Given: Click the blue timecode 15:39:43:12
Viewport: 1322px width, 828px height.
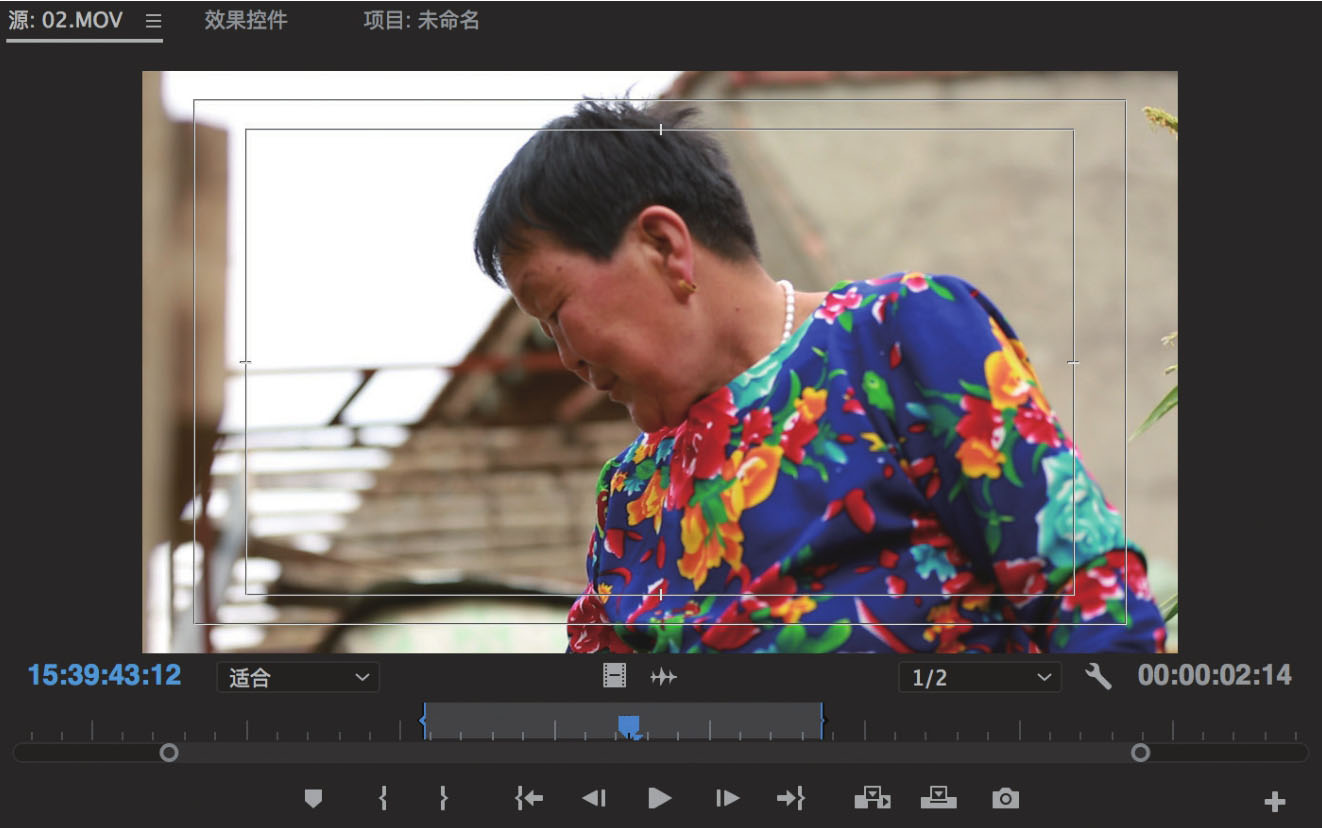Looking at the screenshot, I should [105, 675].
